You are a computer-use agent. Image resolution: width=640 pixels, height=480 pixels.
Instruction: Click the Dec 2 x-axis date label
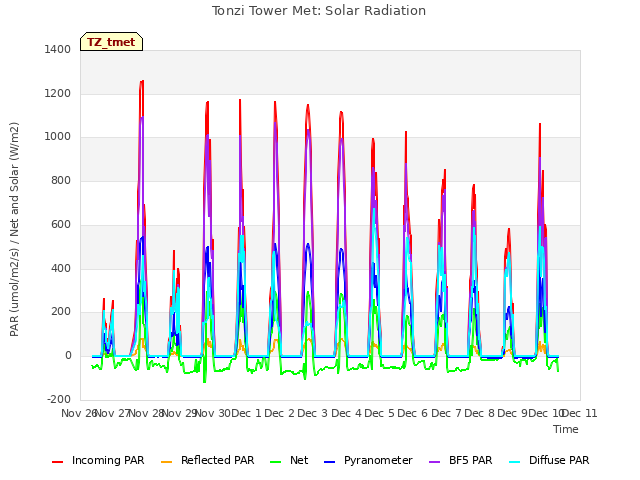(280, 413)
